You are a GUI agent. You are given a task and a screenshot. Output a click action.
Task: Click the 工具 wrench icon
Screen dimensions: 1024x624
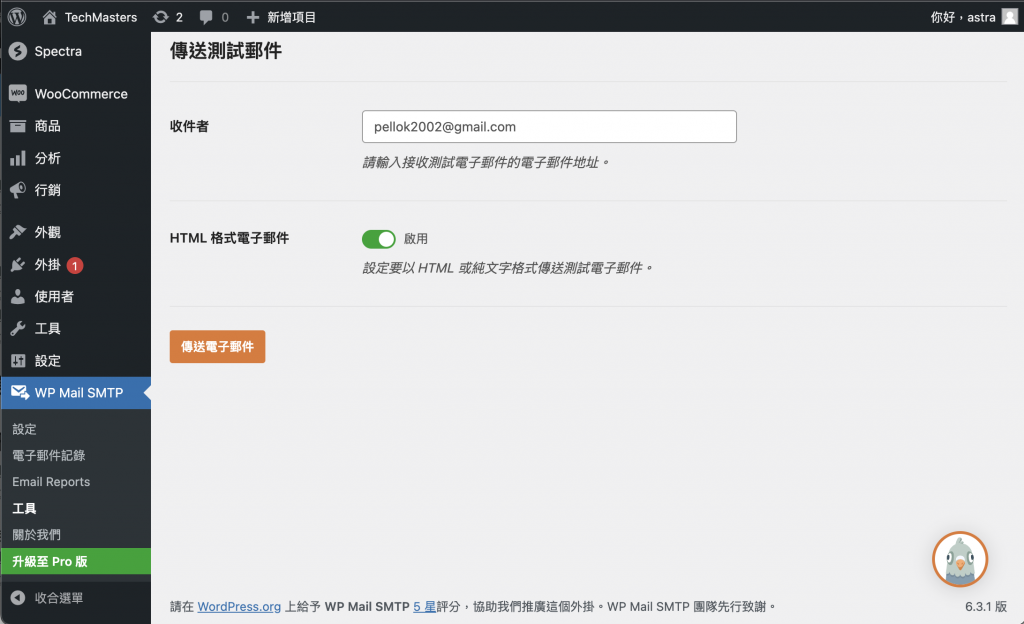pos(18,328)
